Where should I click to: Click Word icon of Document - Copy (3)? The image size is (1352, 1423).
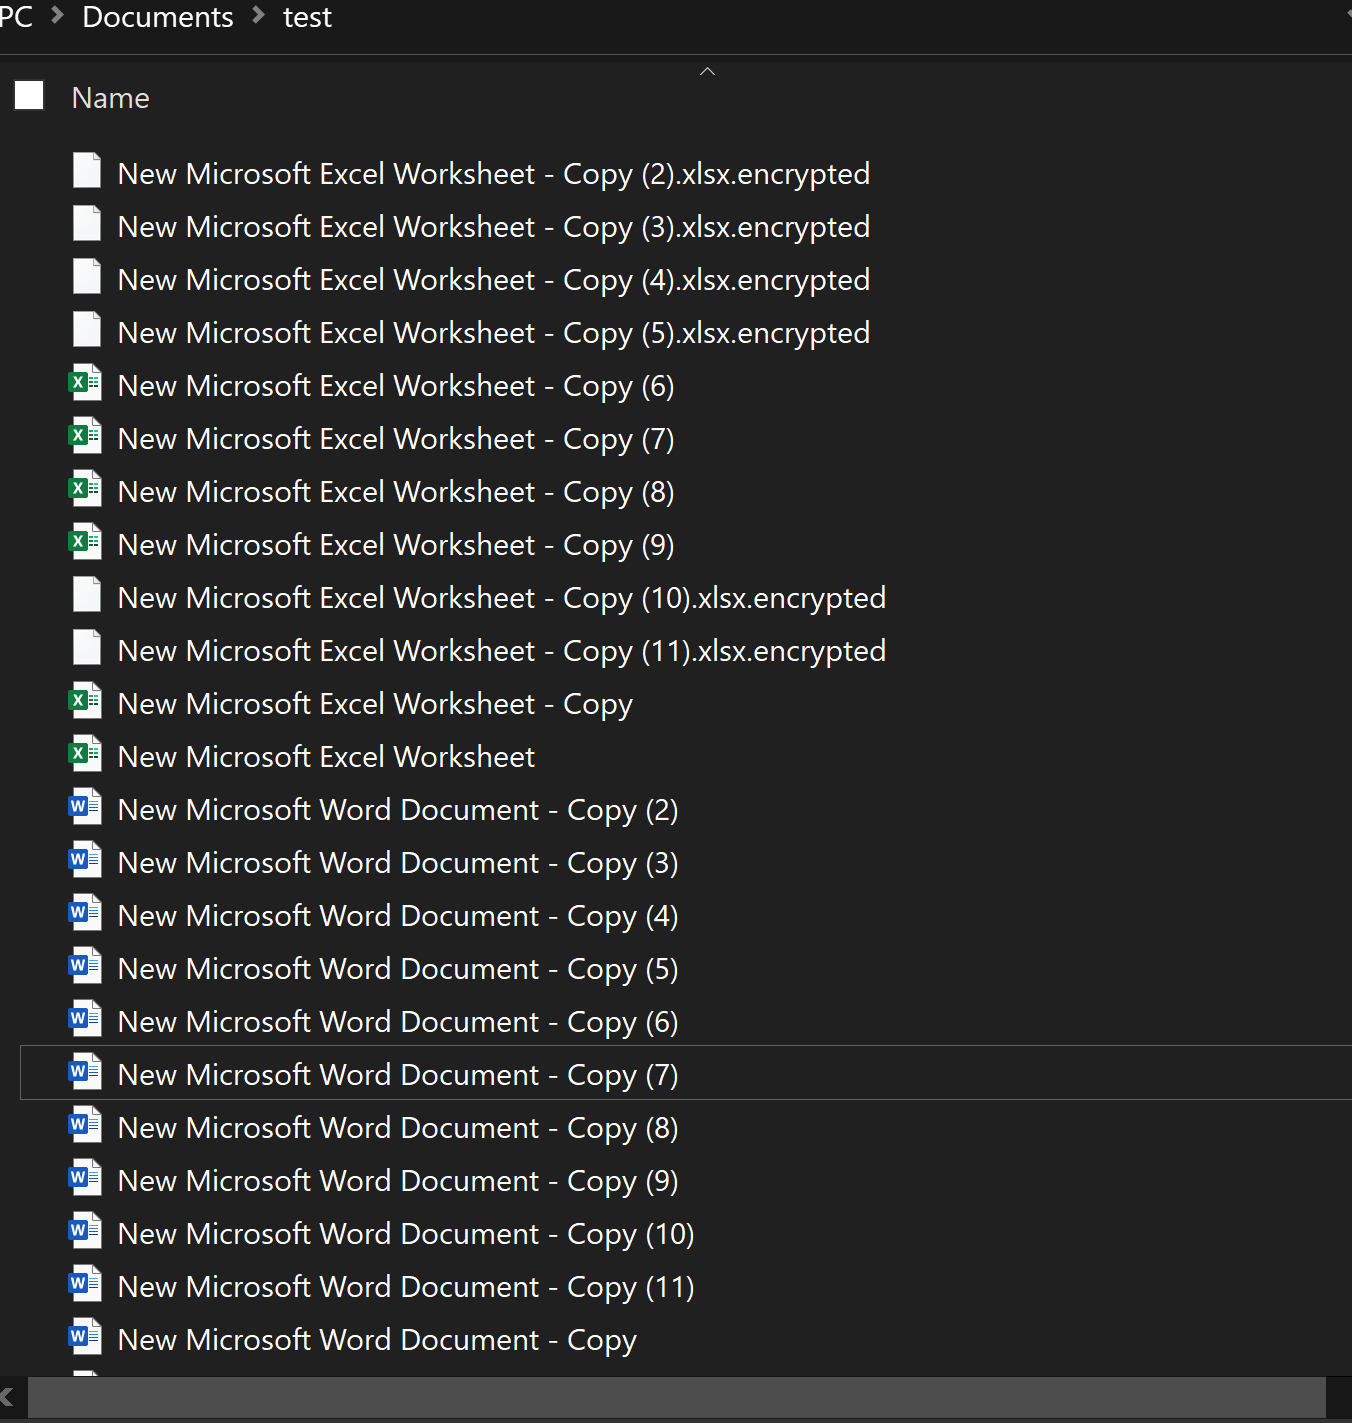click(x=85, y=860)
